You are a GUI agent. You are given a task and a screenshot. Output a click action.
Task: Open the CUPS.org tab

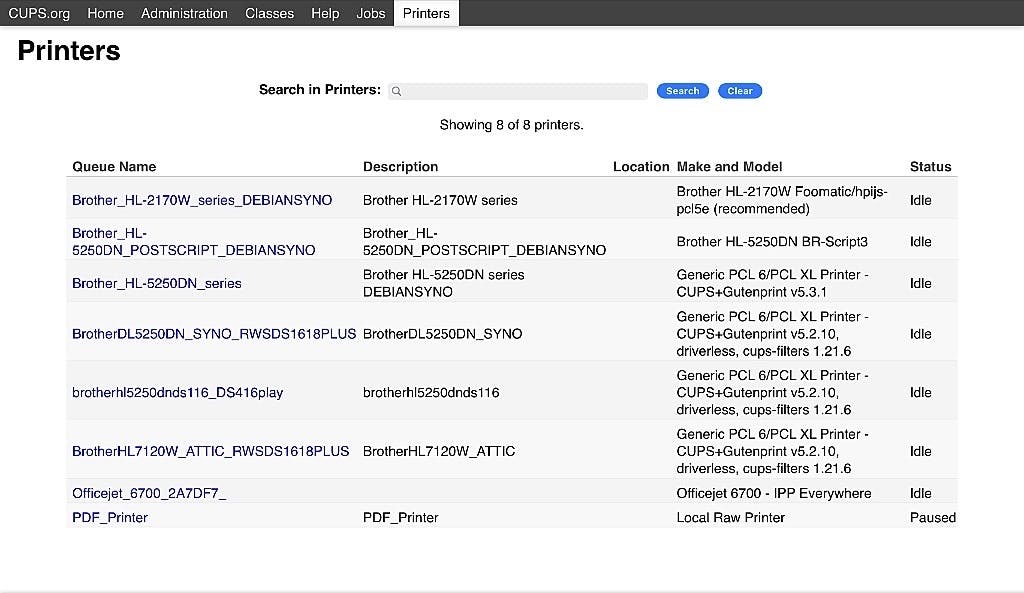click(39, 13)
